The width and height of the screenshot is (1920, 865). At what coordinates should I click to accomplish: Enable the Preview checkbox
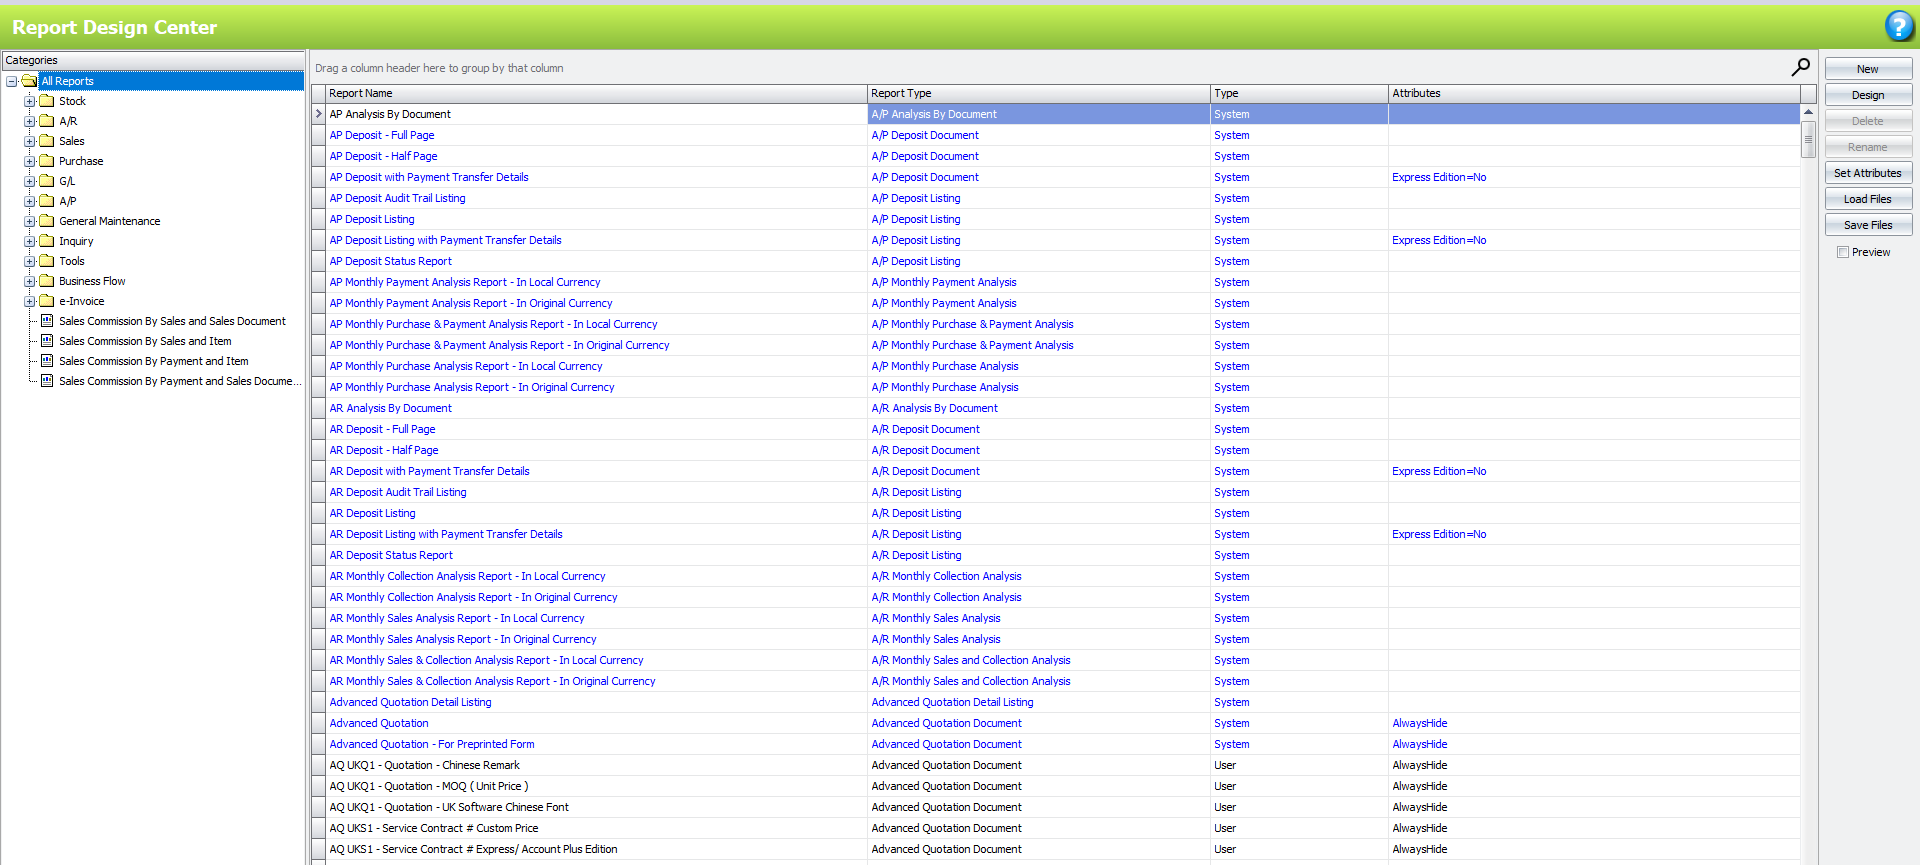(x=1842, y=253)
